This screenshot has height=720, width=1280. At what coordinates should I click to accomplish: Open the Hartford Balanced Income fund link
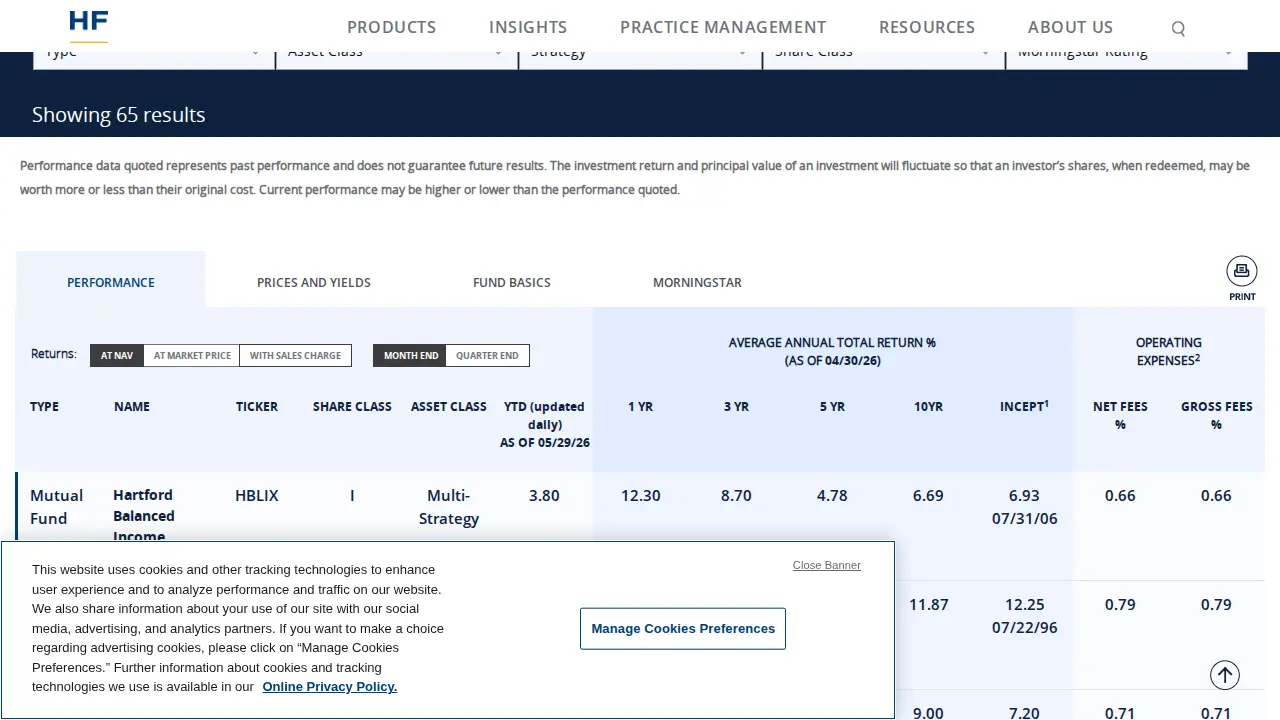pyautogui.click(x=144, y=516)
